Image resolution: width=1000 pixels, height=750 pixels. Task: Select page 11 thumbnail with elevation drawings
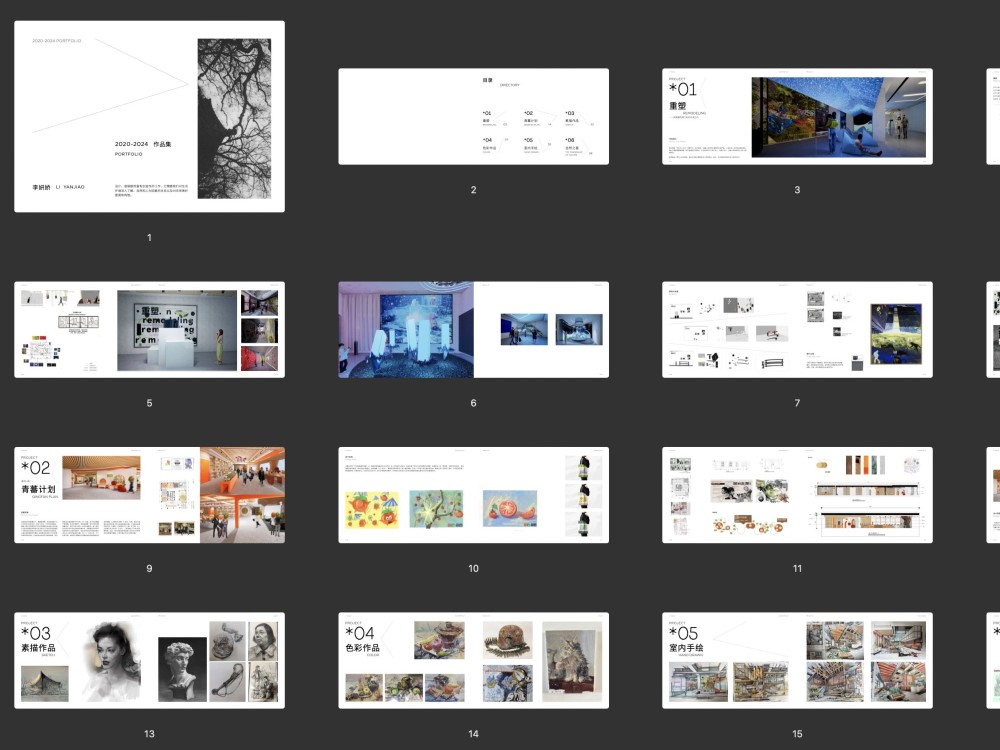pyautogui.click(x=797, y=495)
